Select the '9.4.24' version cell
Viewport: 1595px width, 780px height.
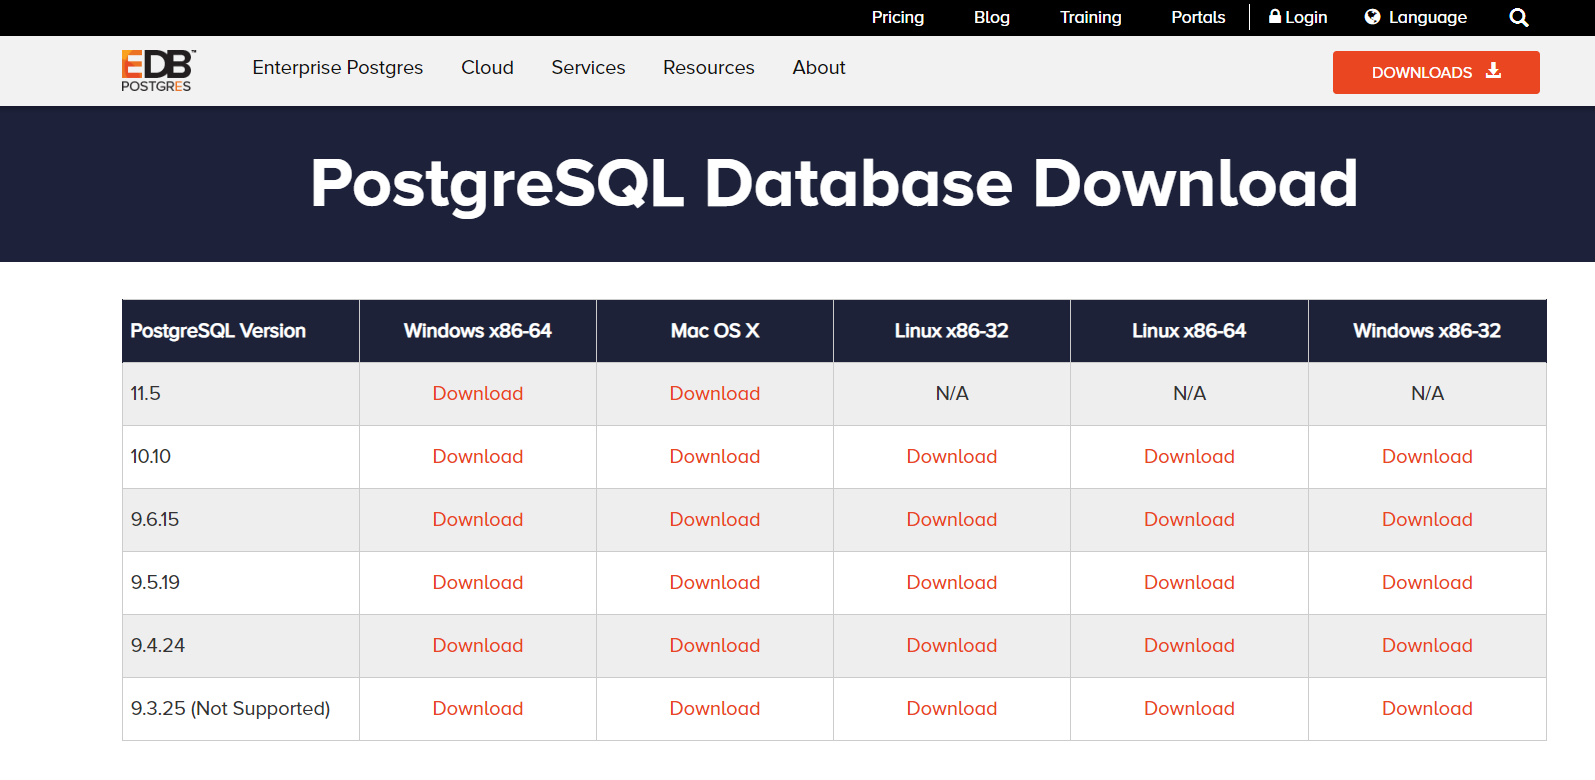(x=241, y=646)
